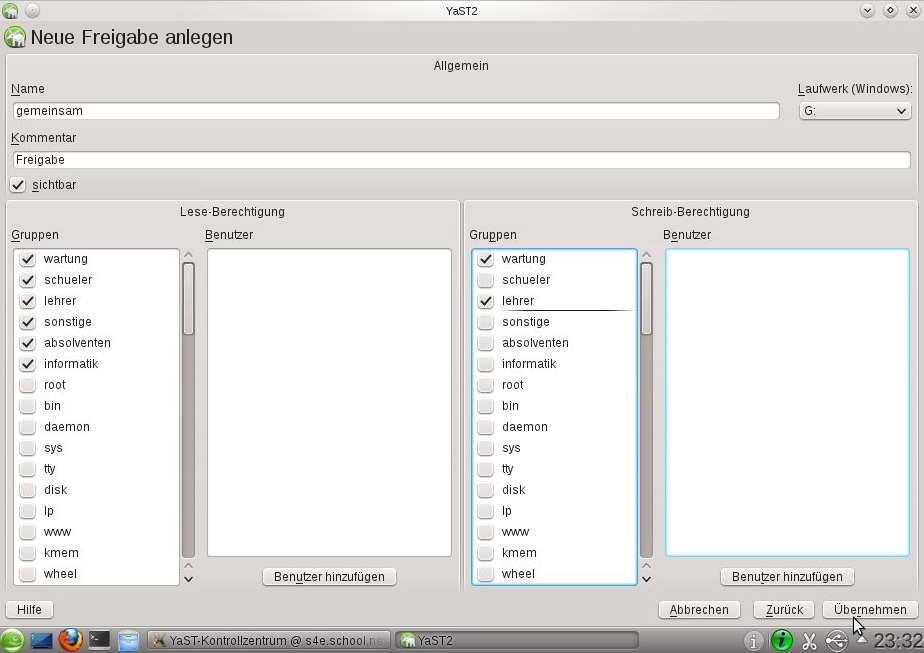Image resolution: width=924 pixels, height=653 pixels.
Task: Enable tty in Schreib-Berechtigung groups
Action: point(485,469)
